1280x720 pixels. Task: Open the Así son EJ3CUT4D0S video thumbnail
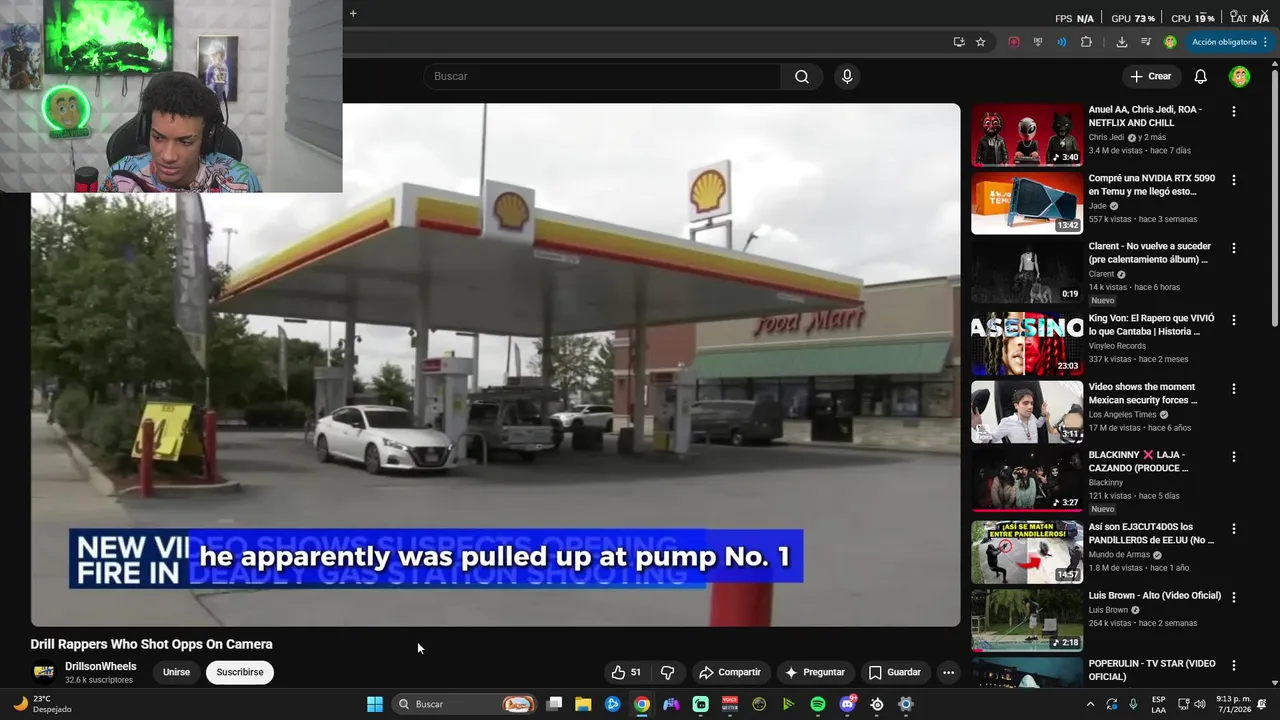(1027, 552)
